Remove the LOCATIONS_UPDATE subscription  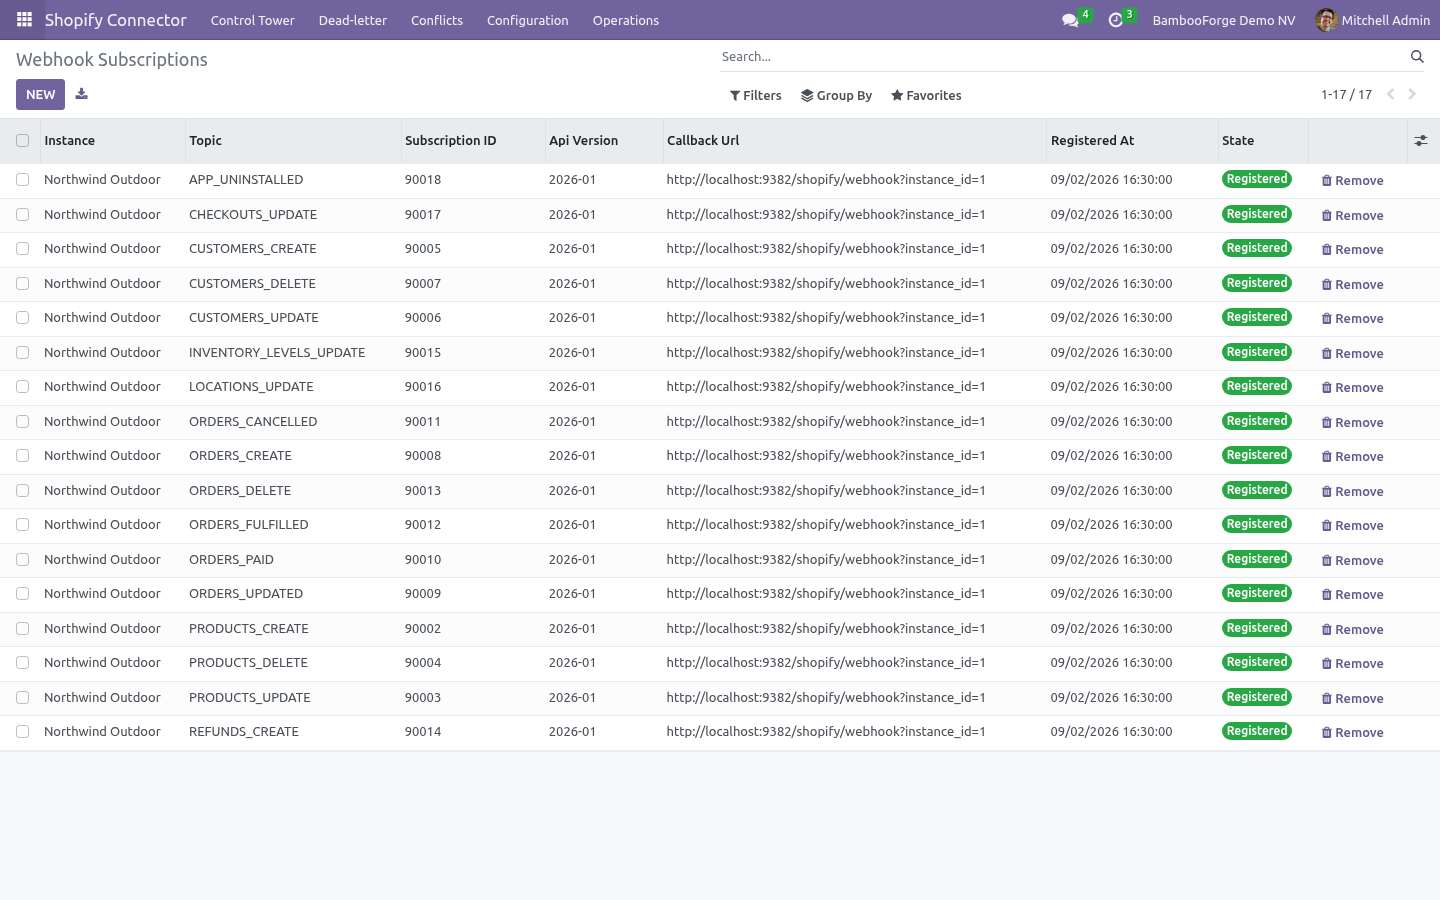(1352, 388)
